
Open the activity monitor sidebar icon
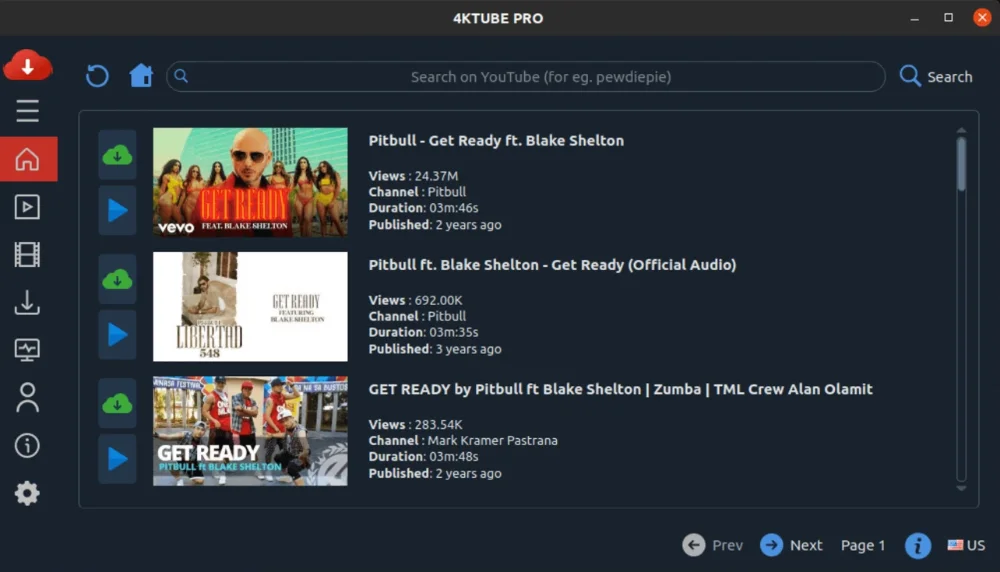(27, 350)
